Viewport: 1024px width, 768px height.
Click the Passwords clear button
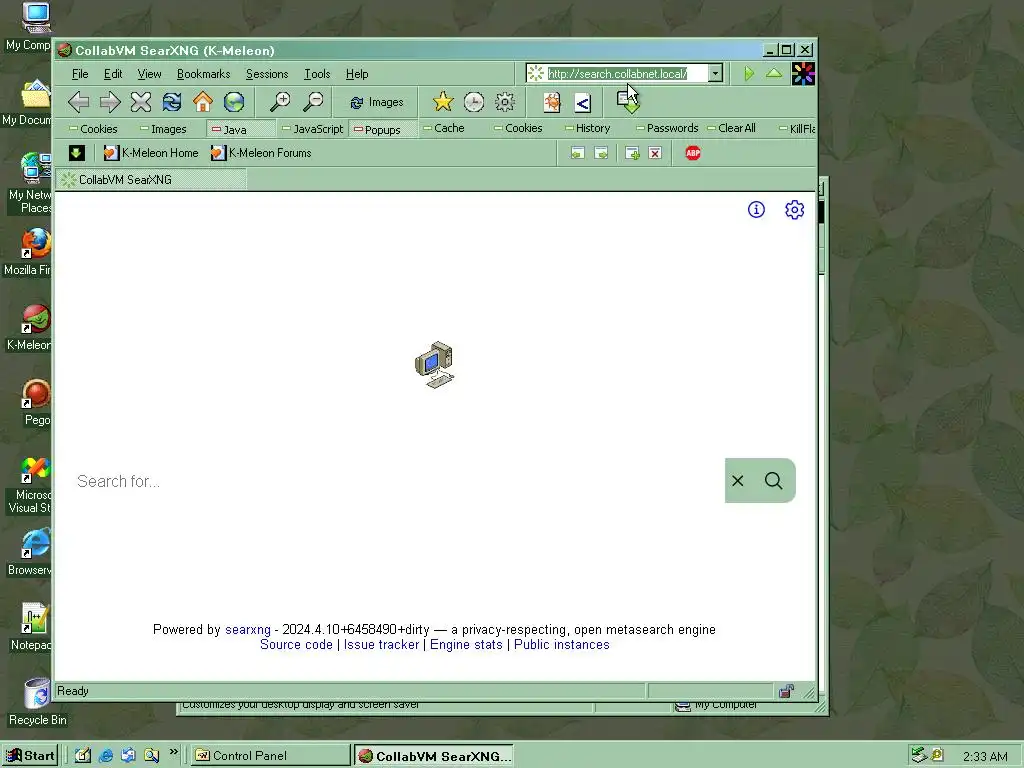coord(667,128)
